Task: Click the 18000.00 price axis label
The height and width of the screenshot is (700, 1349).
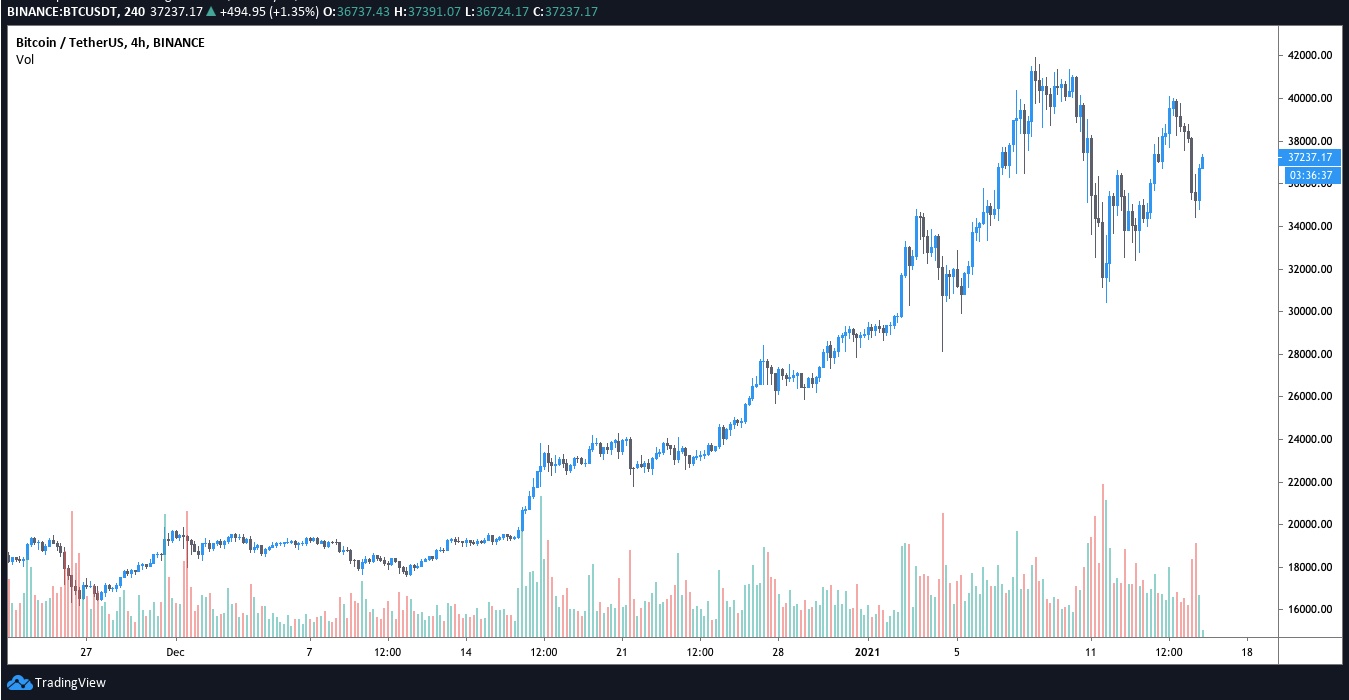Action: pyautogui.click(x=1311, y=567)
